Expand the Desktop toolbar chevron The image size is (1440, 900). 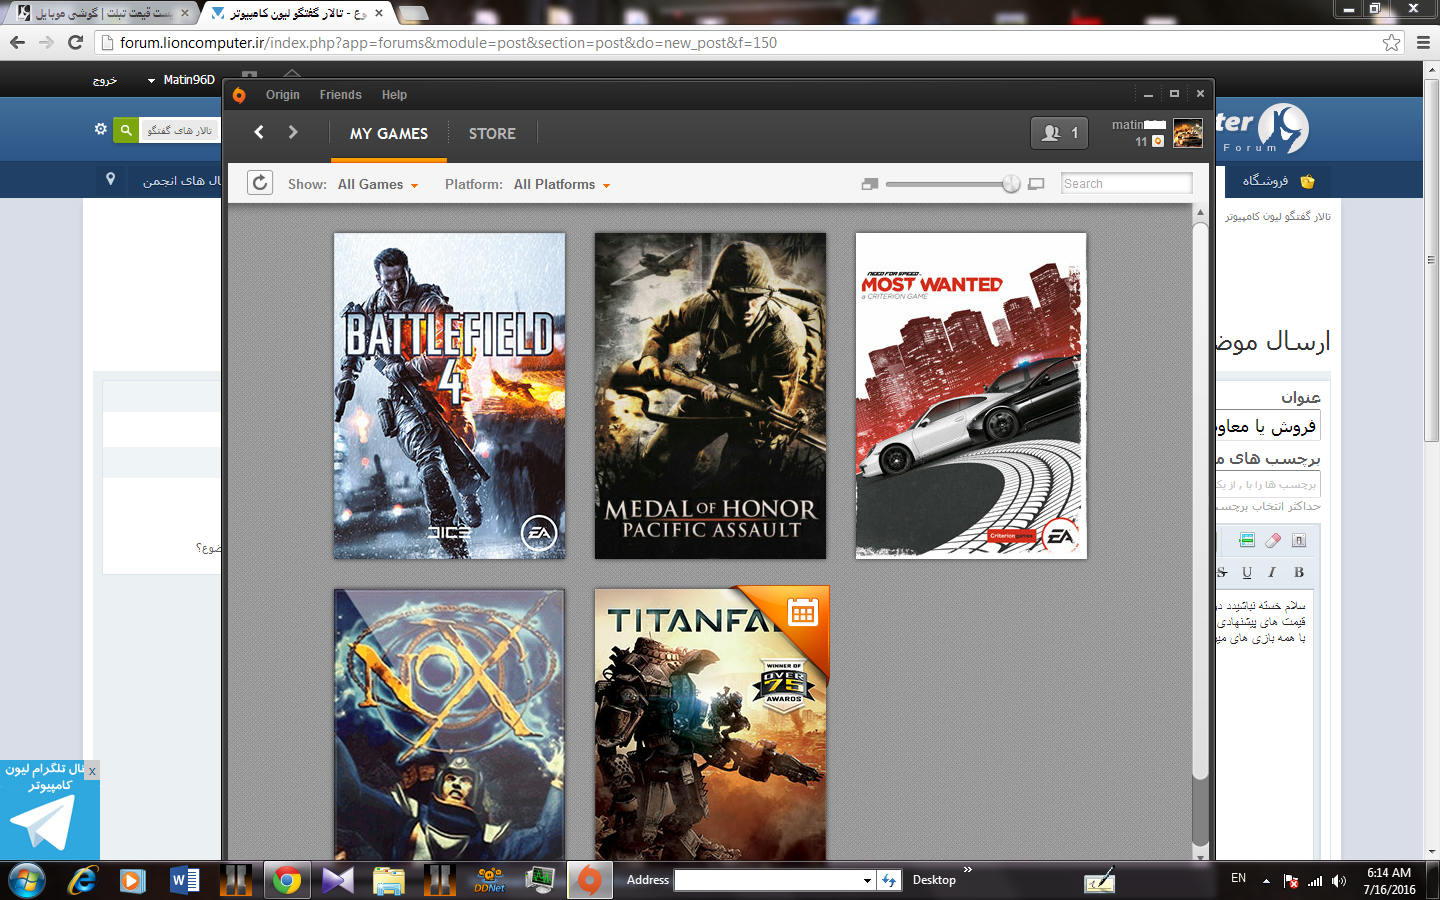[967, 870]
